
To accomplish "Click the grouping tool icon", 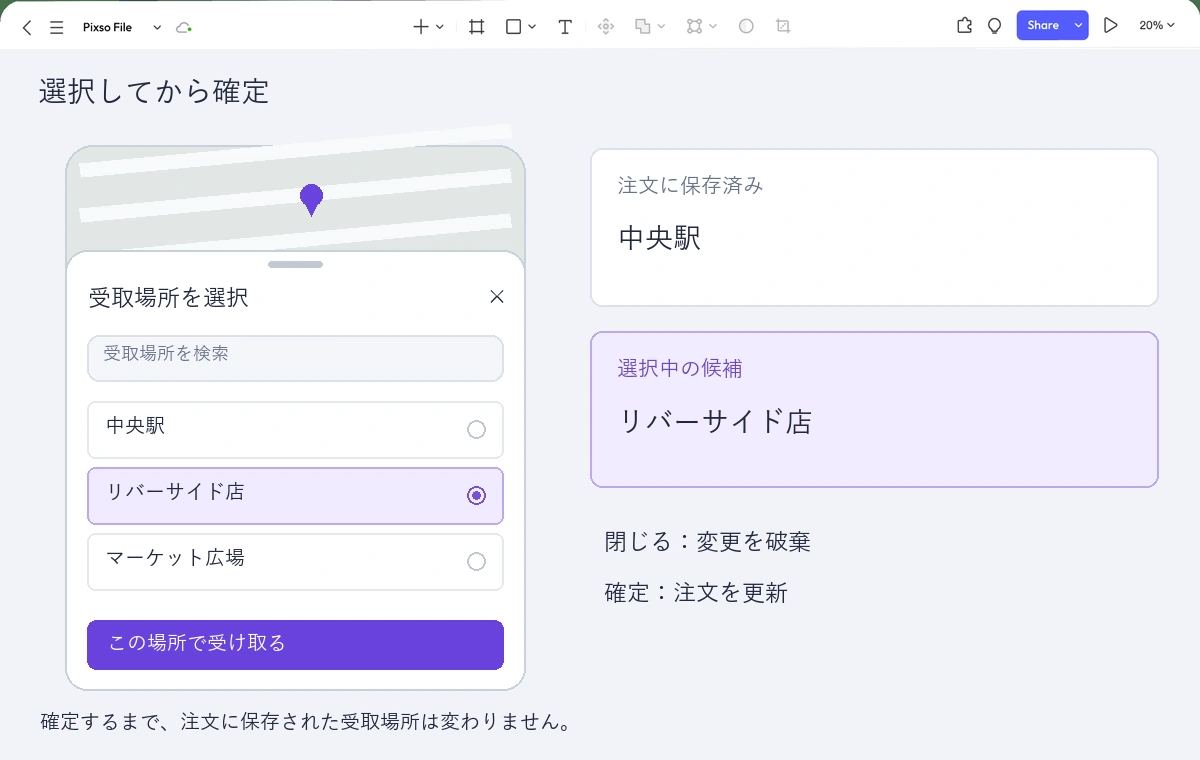I will pyautogui.click(x=695, y=27).
